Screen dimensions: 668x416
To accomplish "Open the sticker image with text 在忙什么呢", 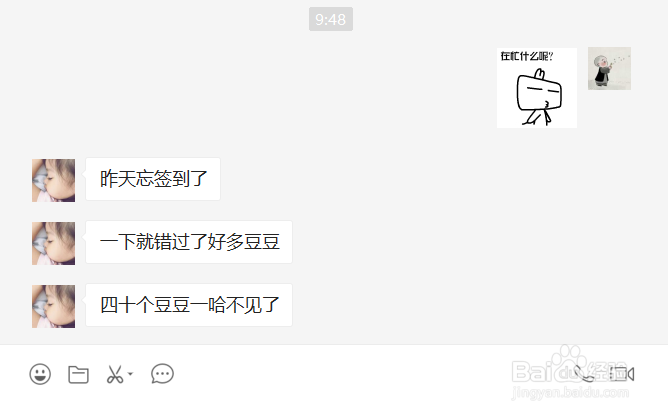I will 537,88.
